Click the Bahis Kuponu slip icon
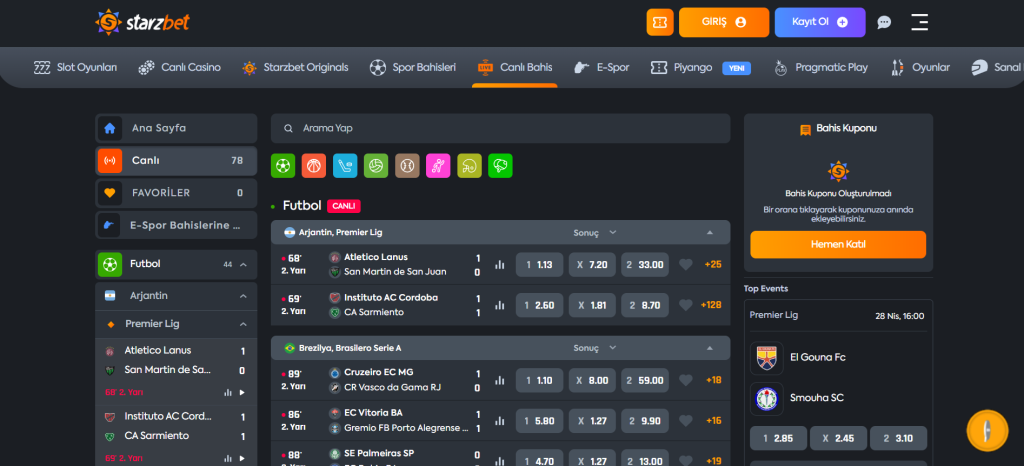Viewport: 1024px width, 466px height. click(x=805, y=129)
